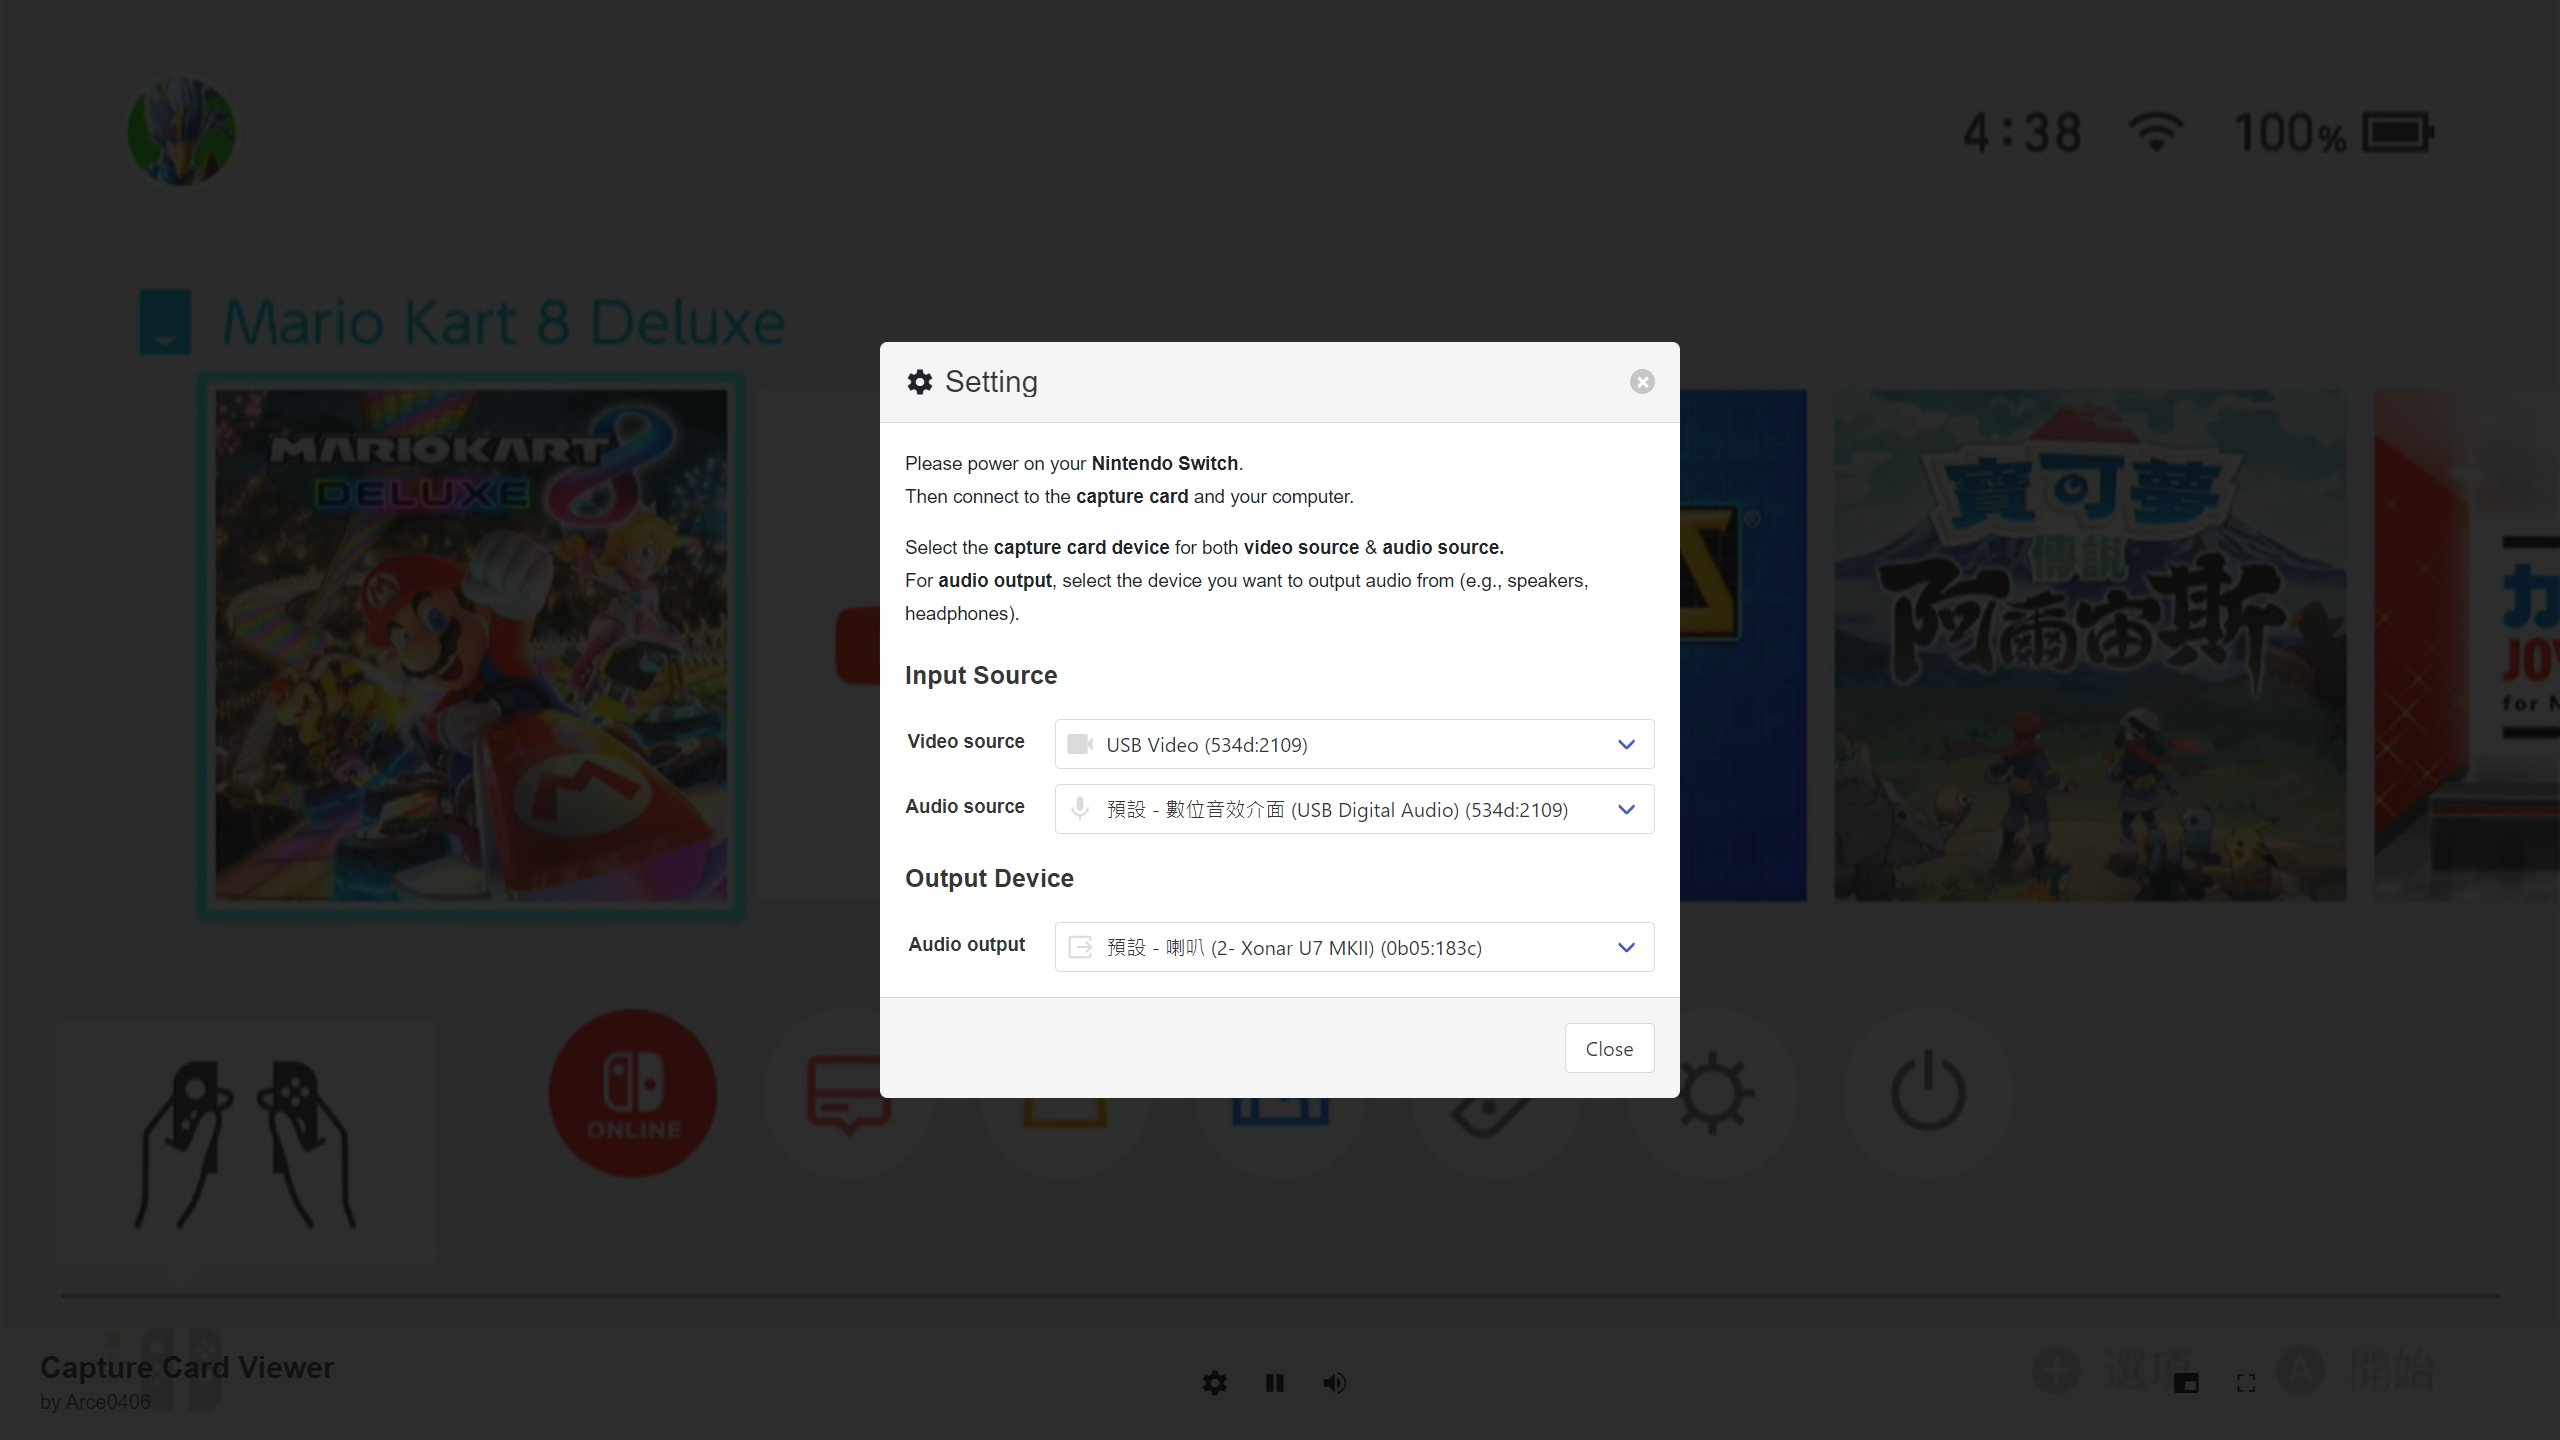Open settings via the gear icon in playback bar
This screenshot has height=1440, width=2560.
coord(1214,1383)
